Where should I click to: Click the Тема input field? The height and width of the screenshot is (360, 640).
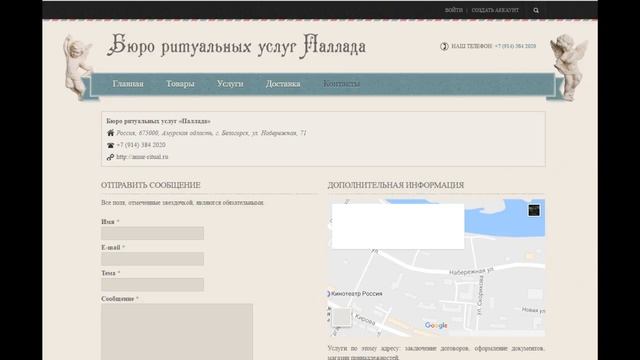(x=153, y=284)
